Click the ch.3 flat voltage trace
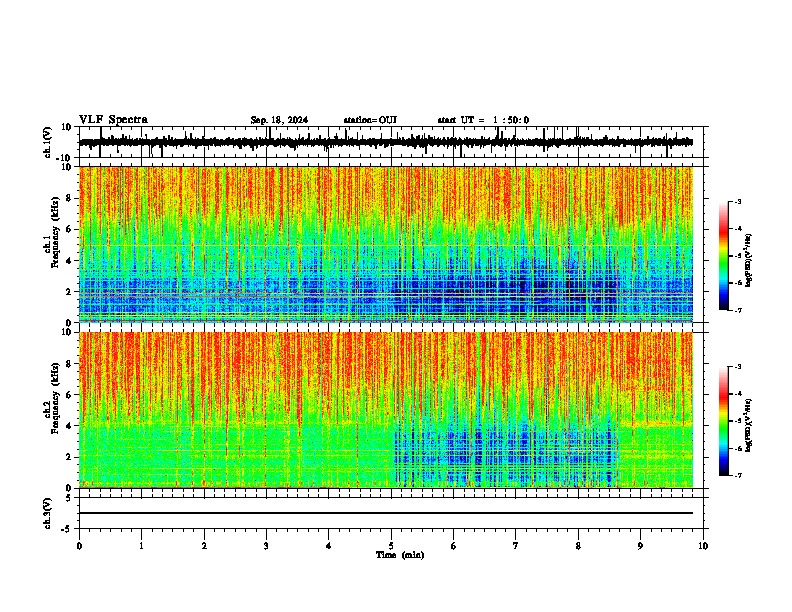This screenshot has width=792, height=612. [386, 513]
